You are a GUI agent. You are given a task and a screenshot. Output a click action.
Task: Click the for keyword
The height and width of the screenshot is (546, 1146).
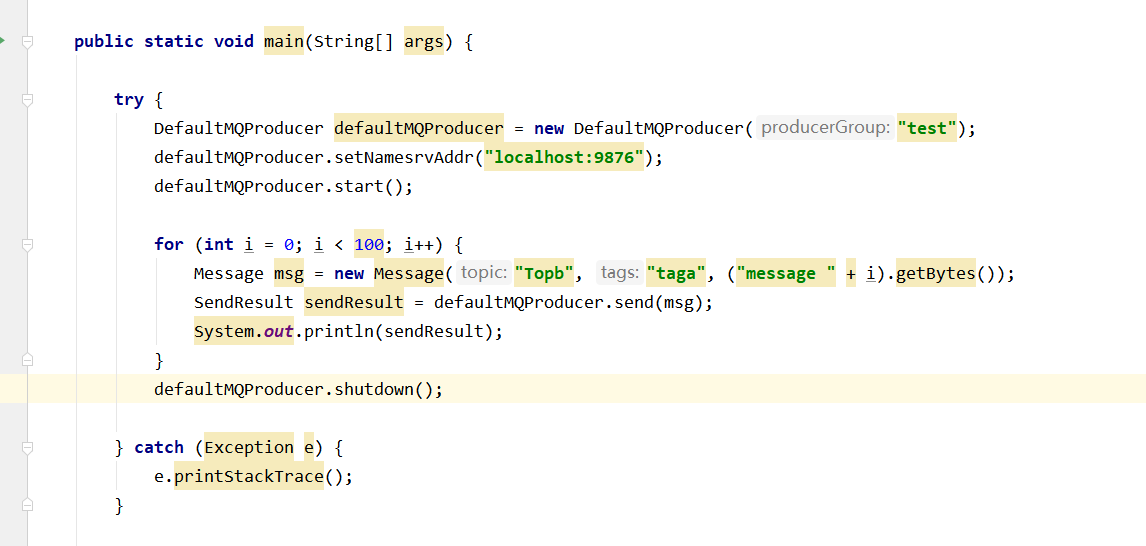point(169,244)
